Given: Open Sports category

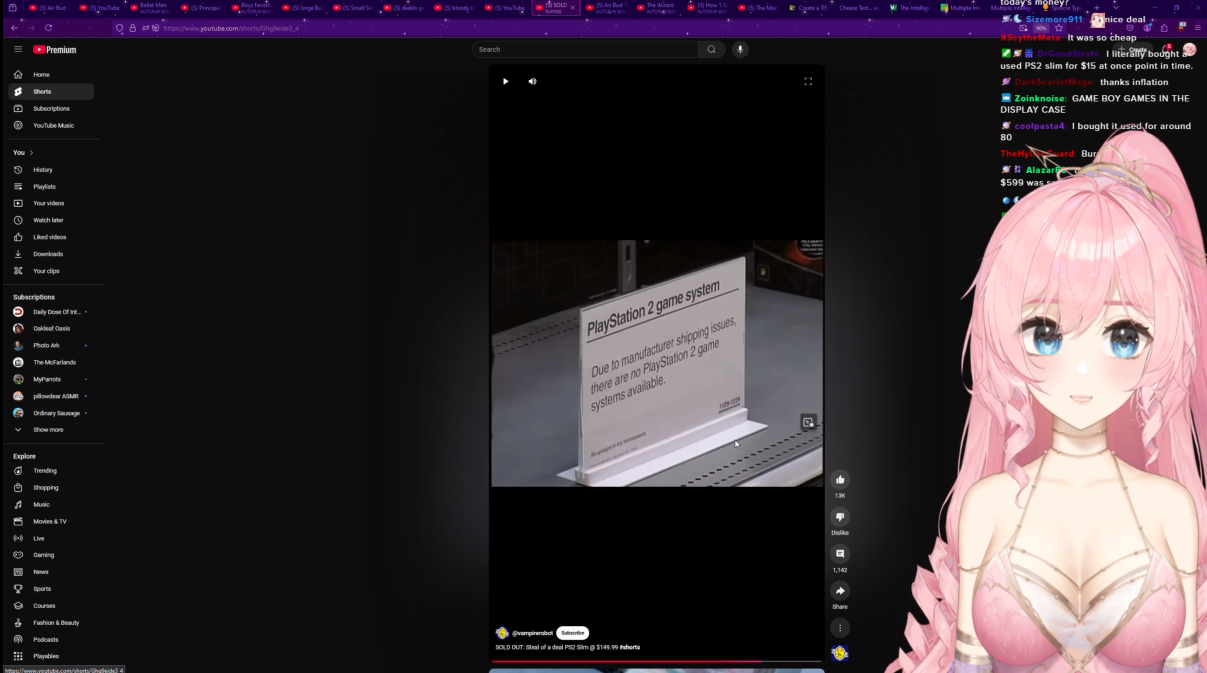Looking at the screenshot, I should 51,589.
